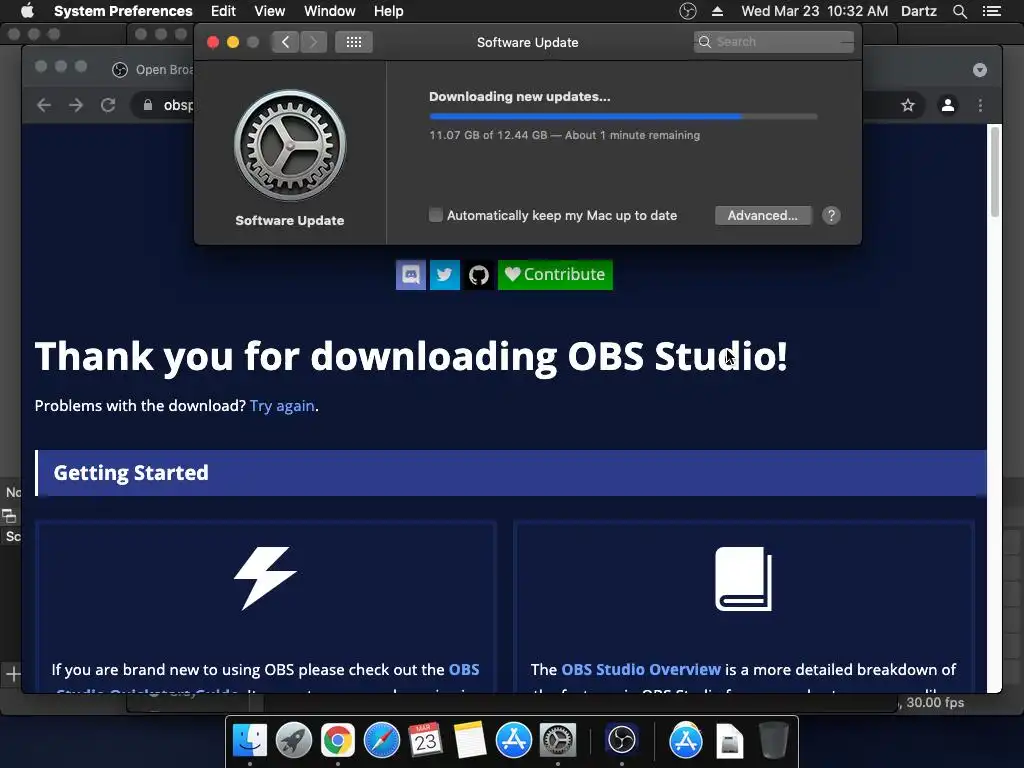Screen dimensions: 1024x768
Task: Reload the page in Chrome
Action: (108, 105)
